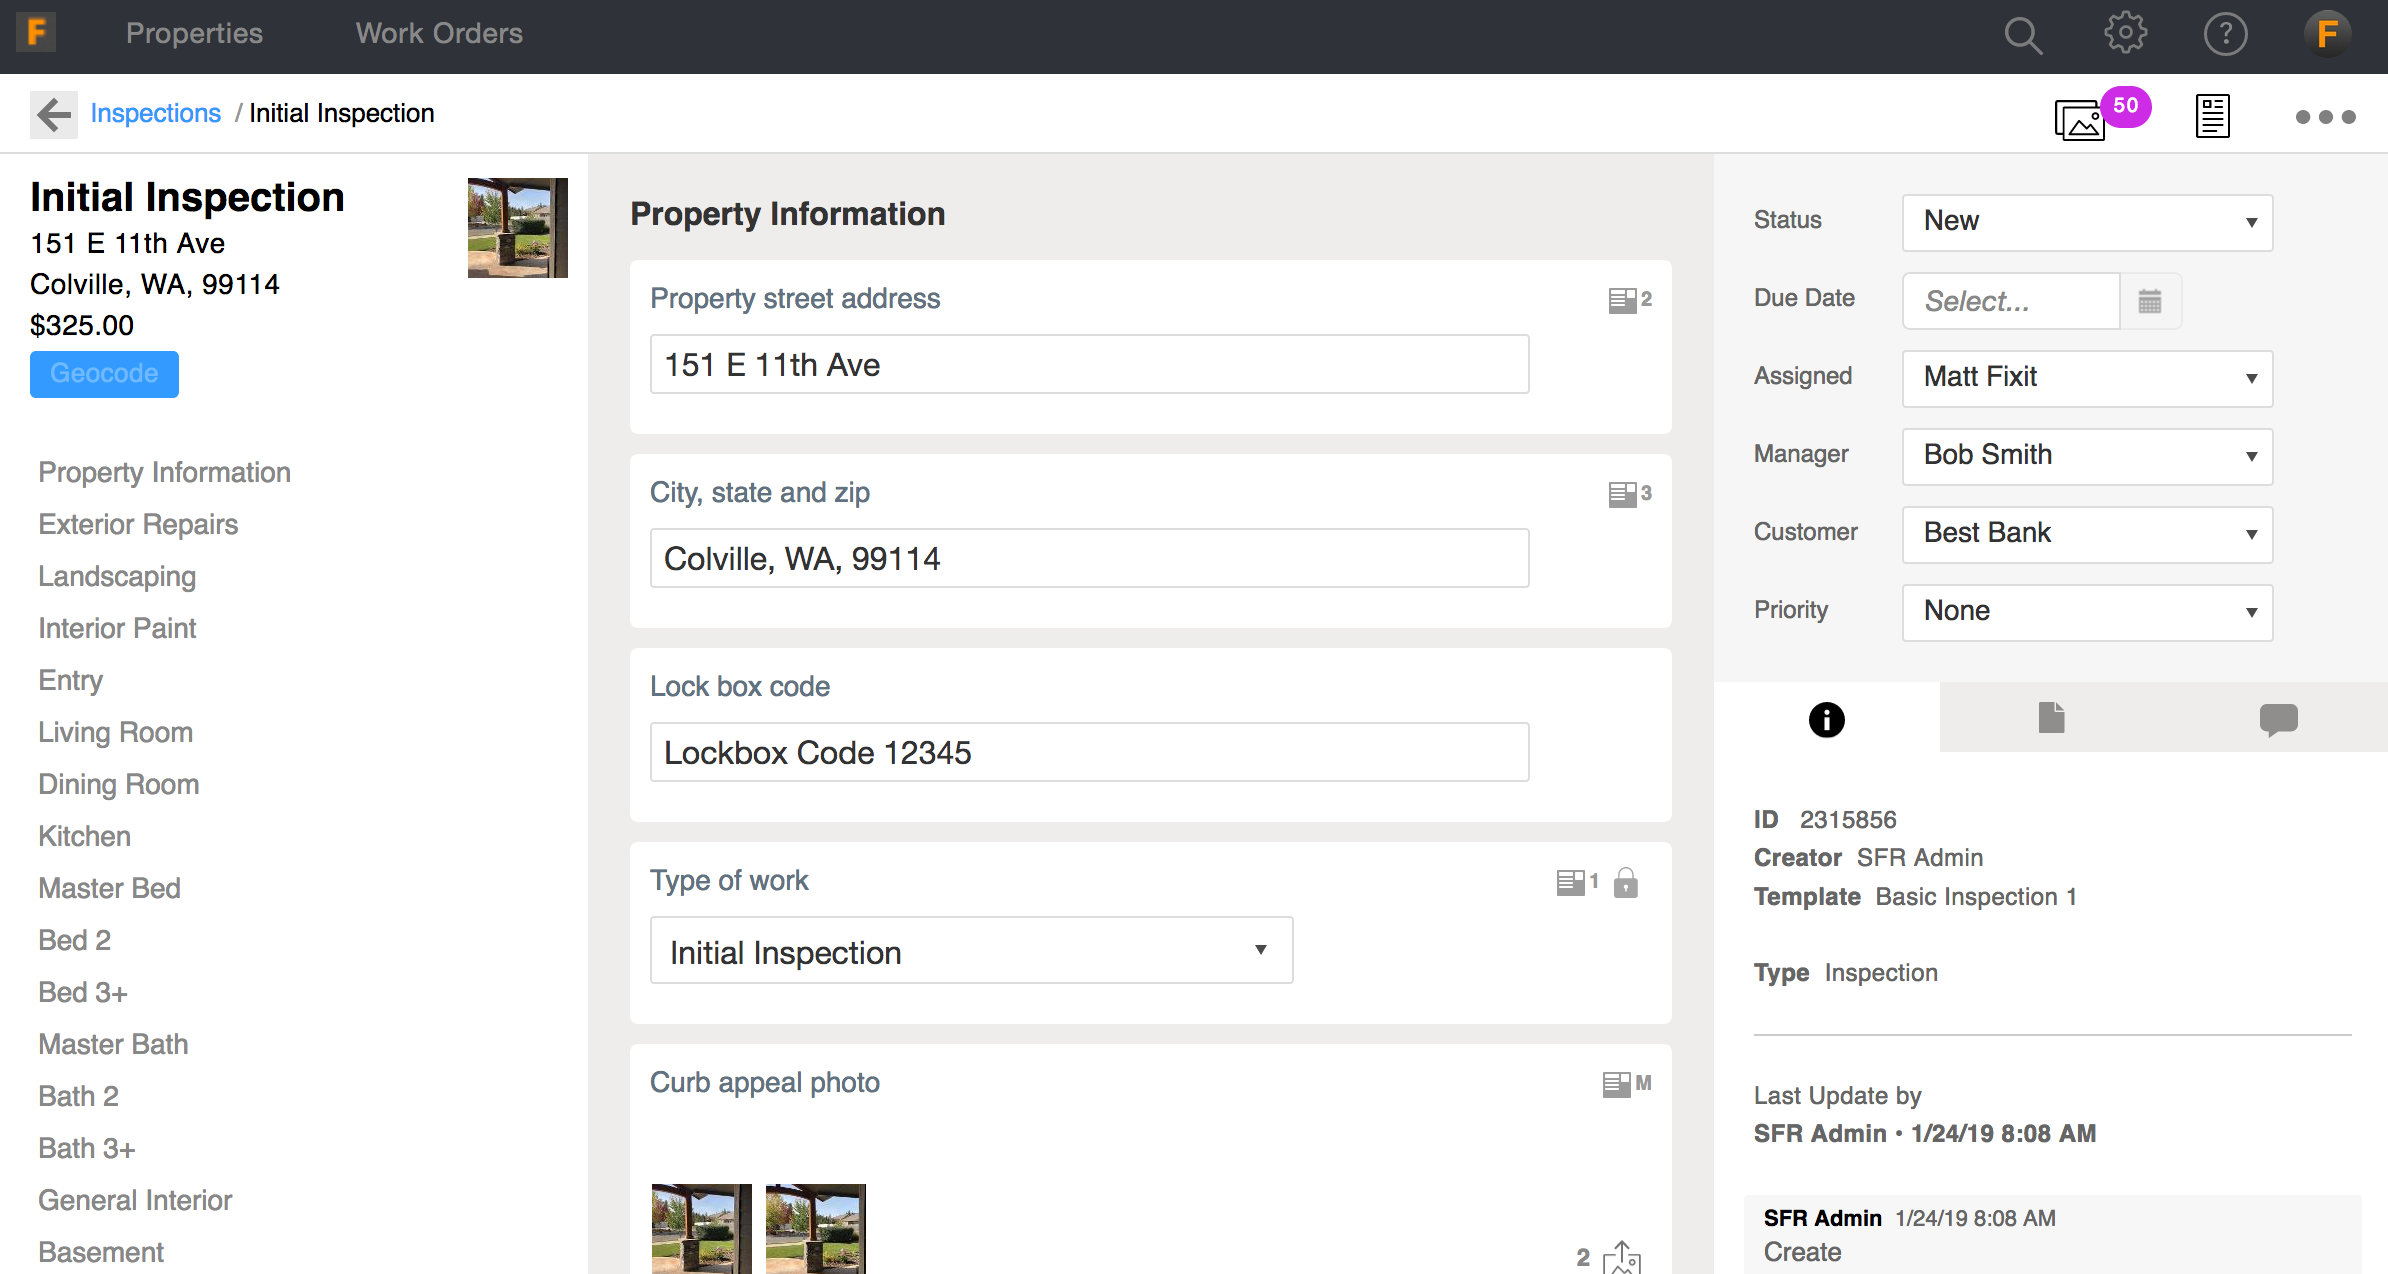
Task: Follow the Inspections breadcrumb link
Action: 155,113
